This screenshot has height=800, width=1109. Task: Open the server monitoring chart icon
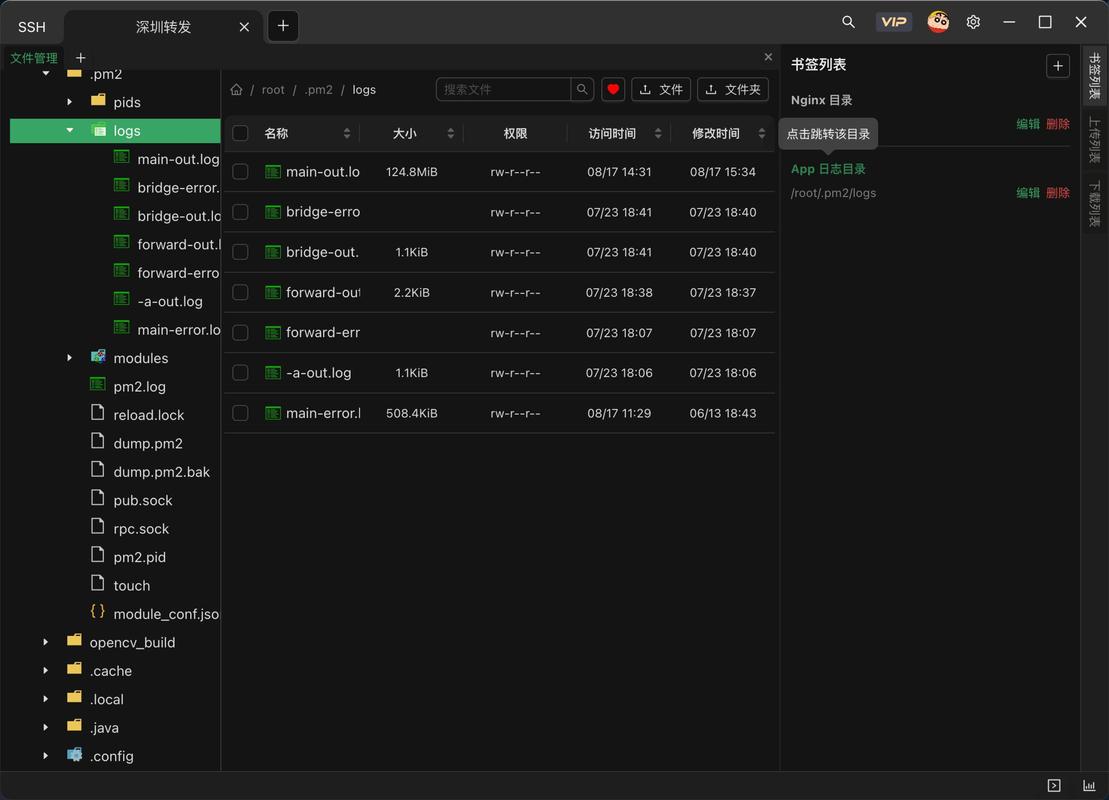click(x=1089, y=785)
